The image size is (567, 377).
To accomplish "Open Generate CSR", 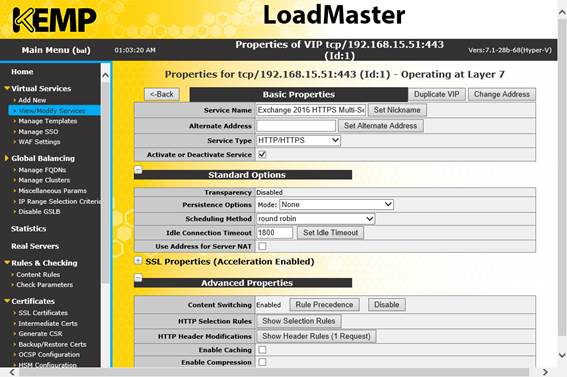I will pos(40,334).
